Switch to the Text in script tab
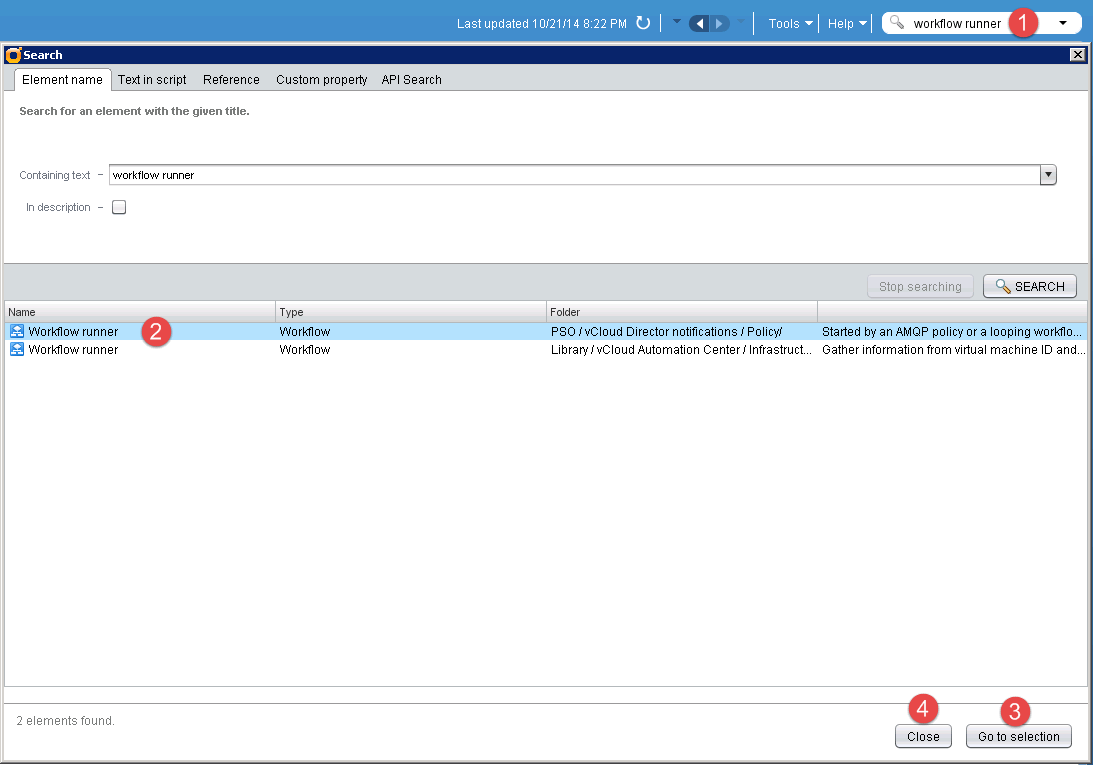 click(152, 80)
